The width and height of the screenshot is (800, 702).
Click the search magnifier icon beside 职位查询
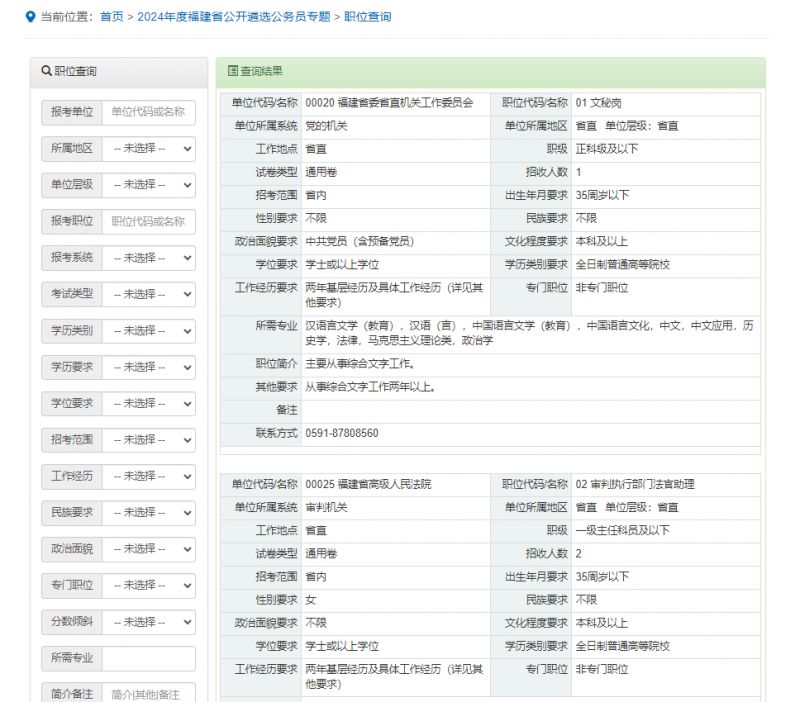46,71
